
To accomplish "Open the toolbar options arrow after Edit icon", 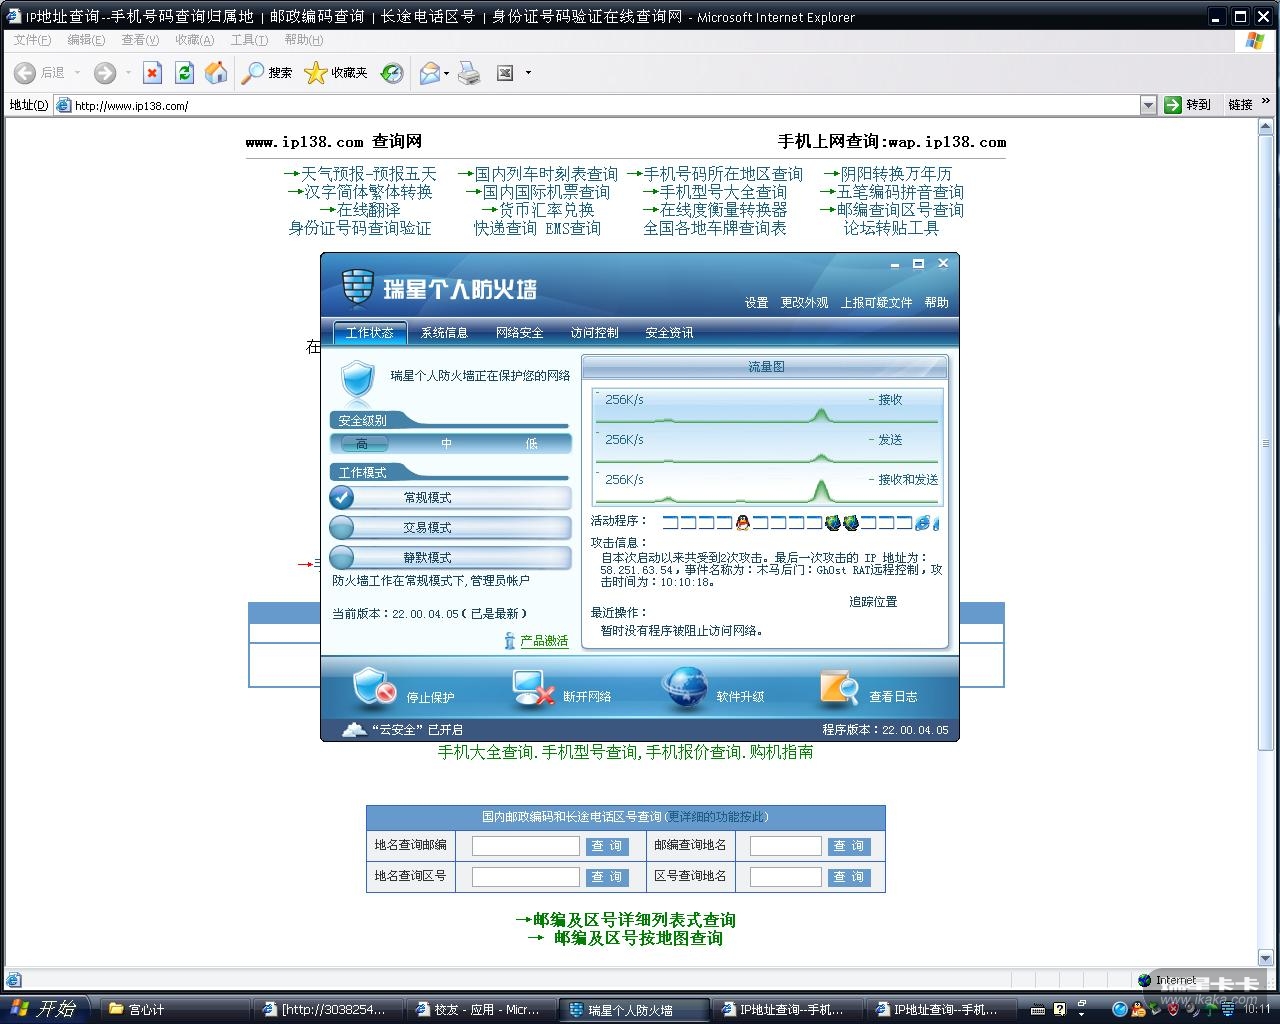I will pos(528,73).
